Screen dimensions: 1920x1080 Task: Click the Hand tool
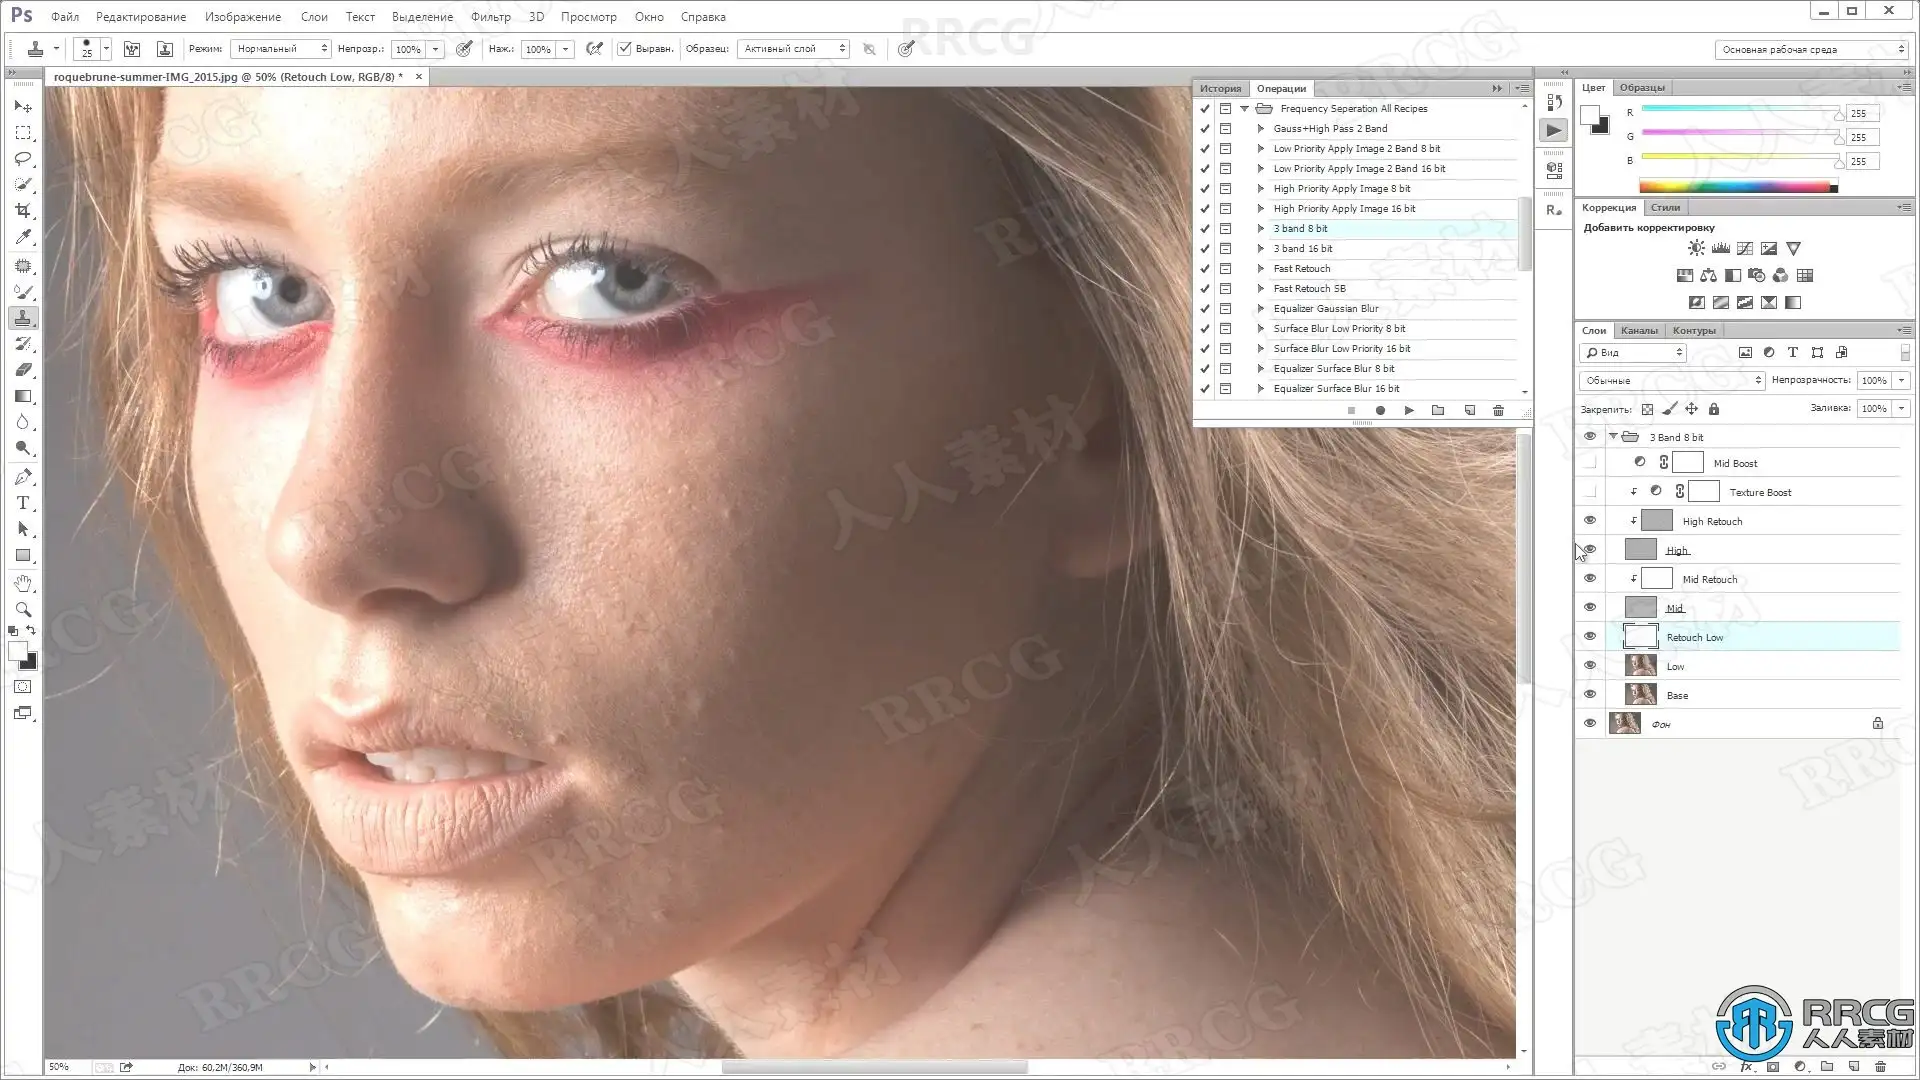(23, 583)
